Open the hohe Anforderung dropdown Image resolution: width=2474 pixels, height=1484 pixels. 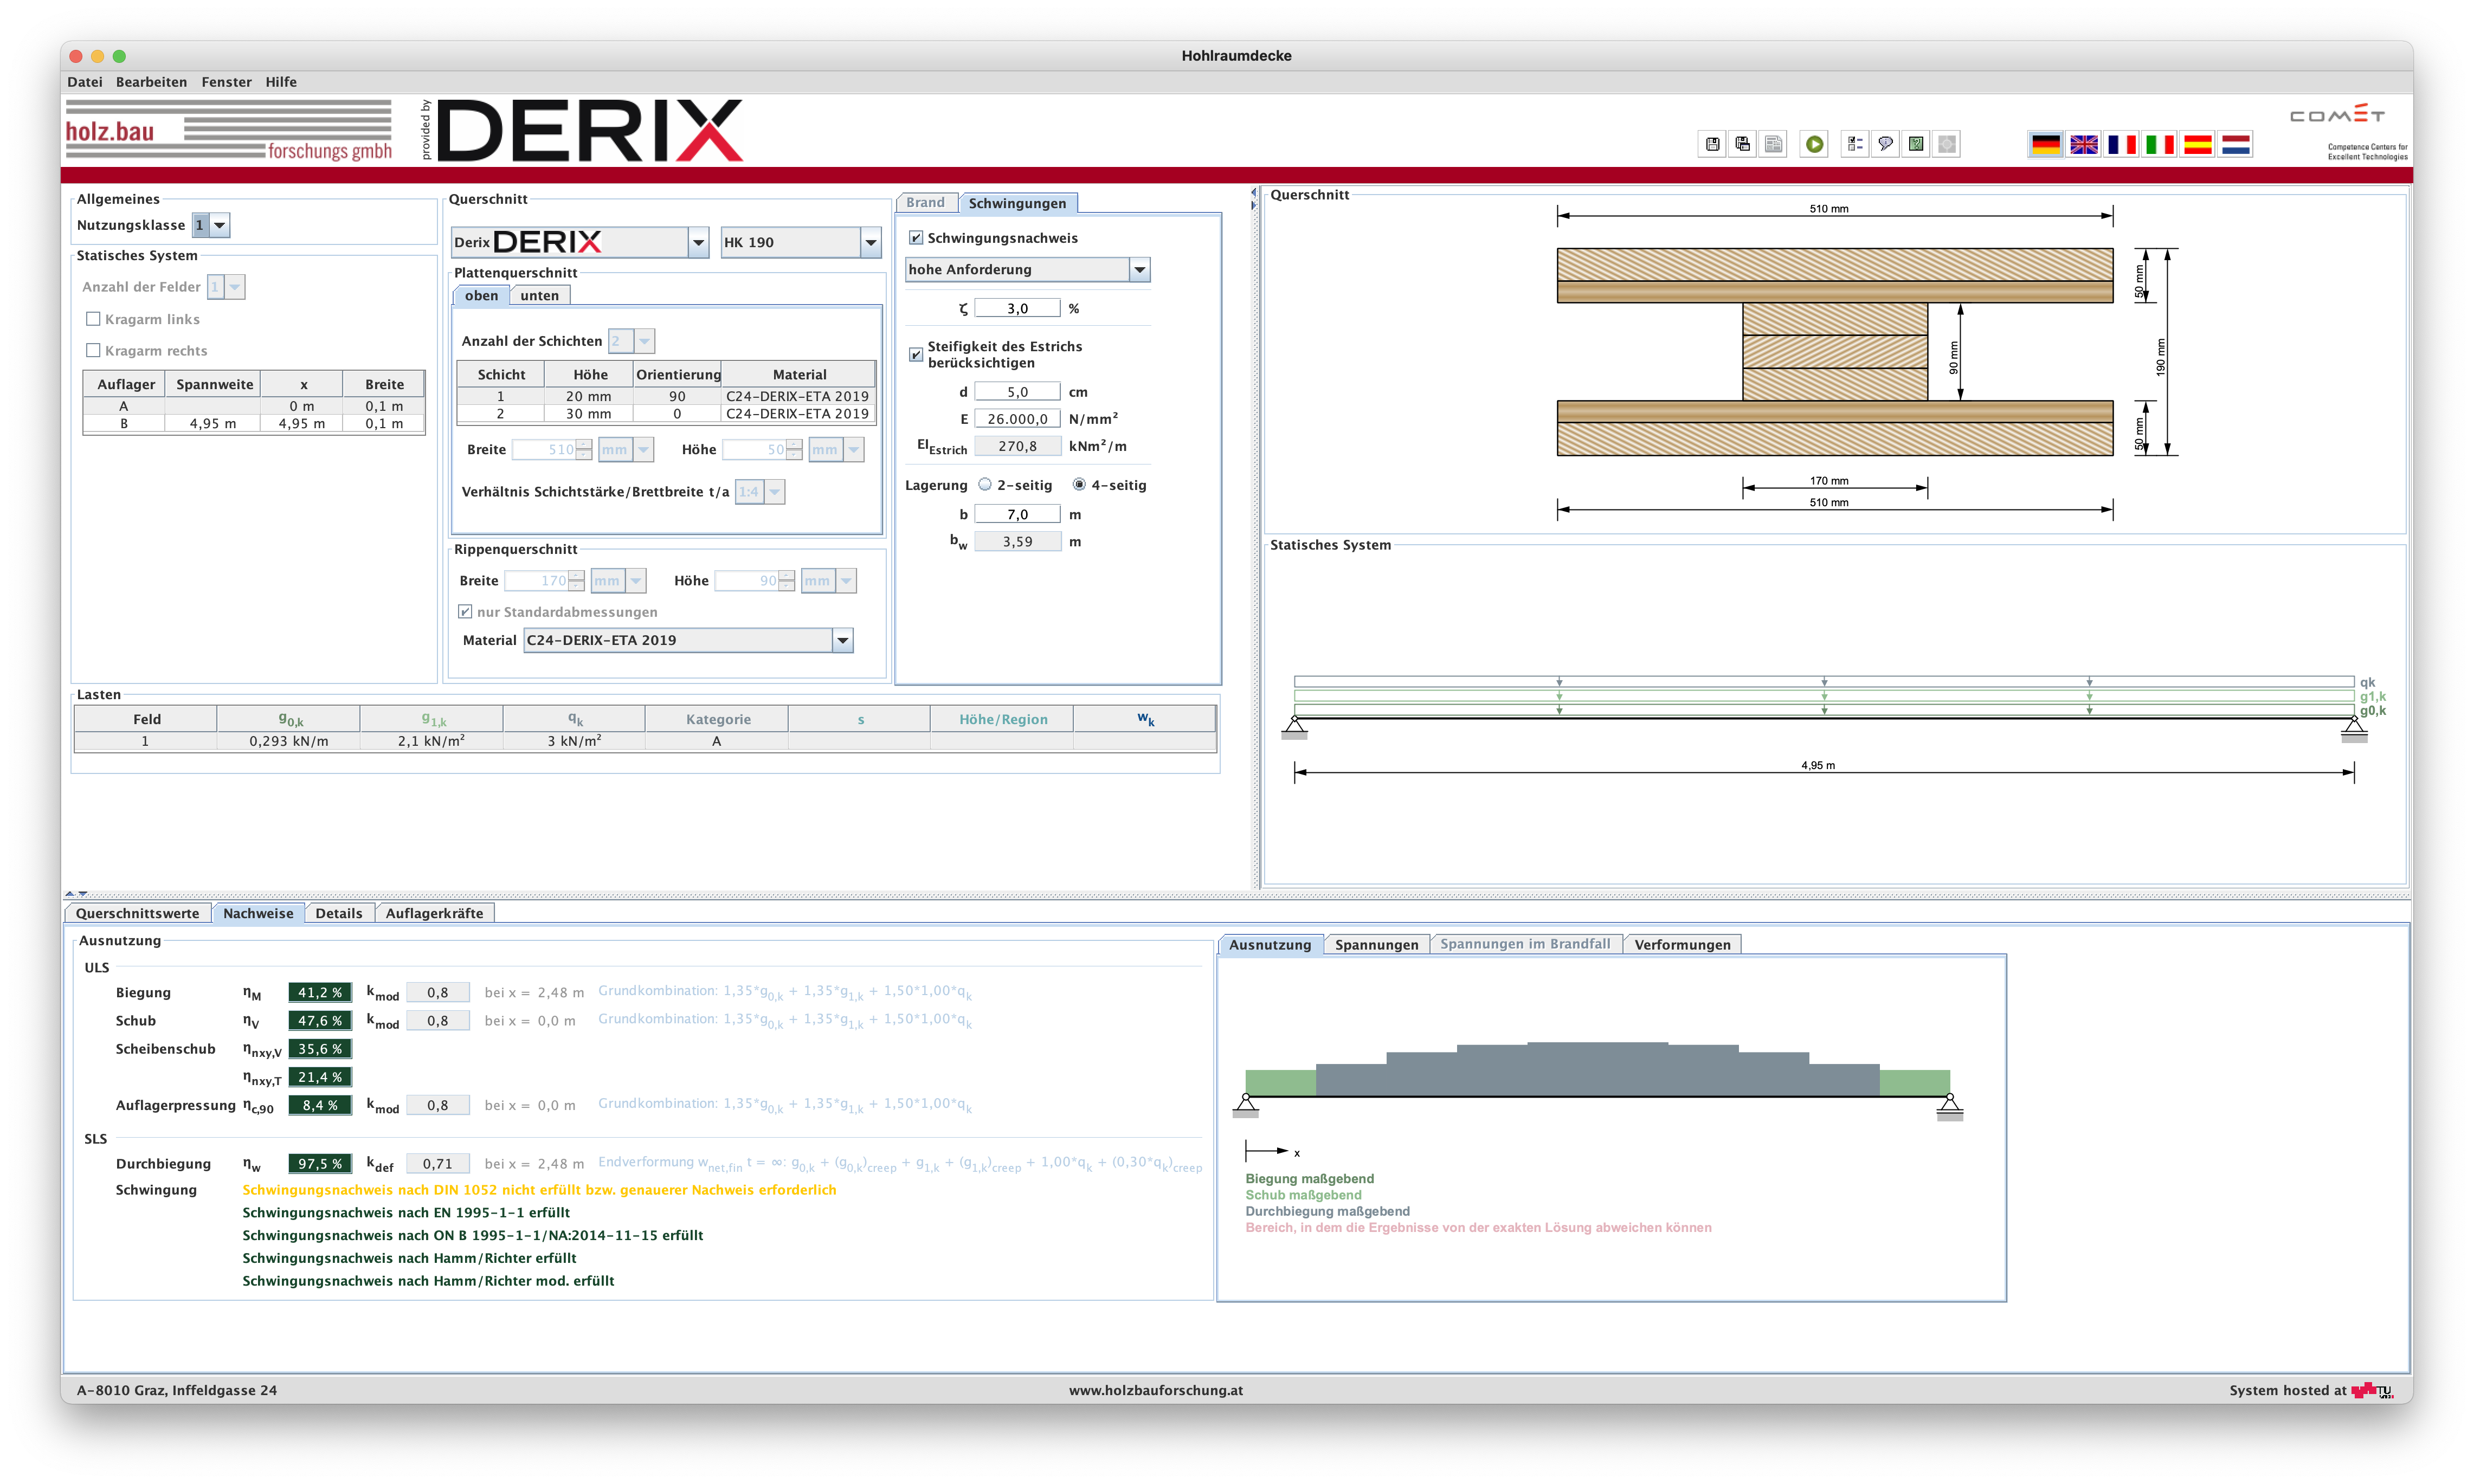coord(1138,270)
